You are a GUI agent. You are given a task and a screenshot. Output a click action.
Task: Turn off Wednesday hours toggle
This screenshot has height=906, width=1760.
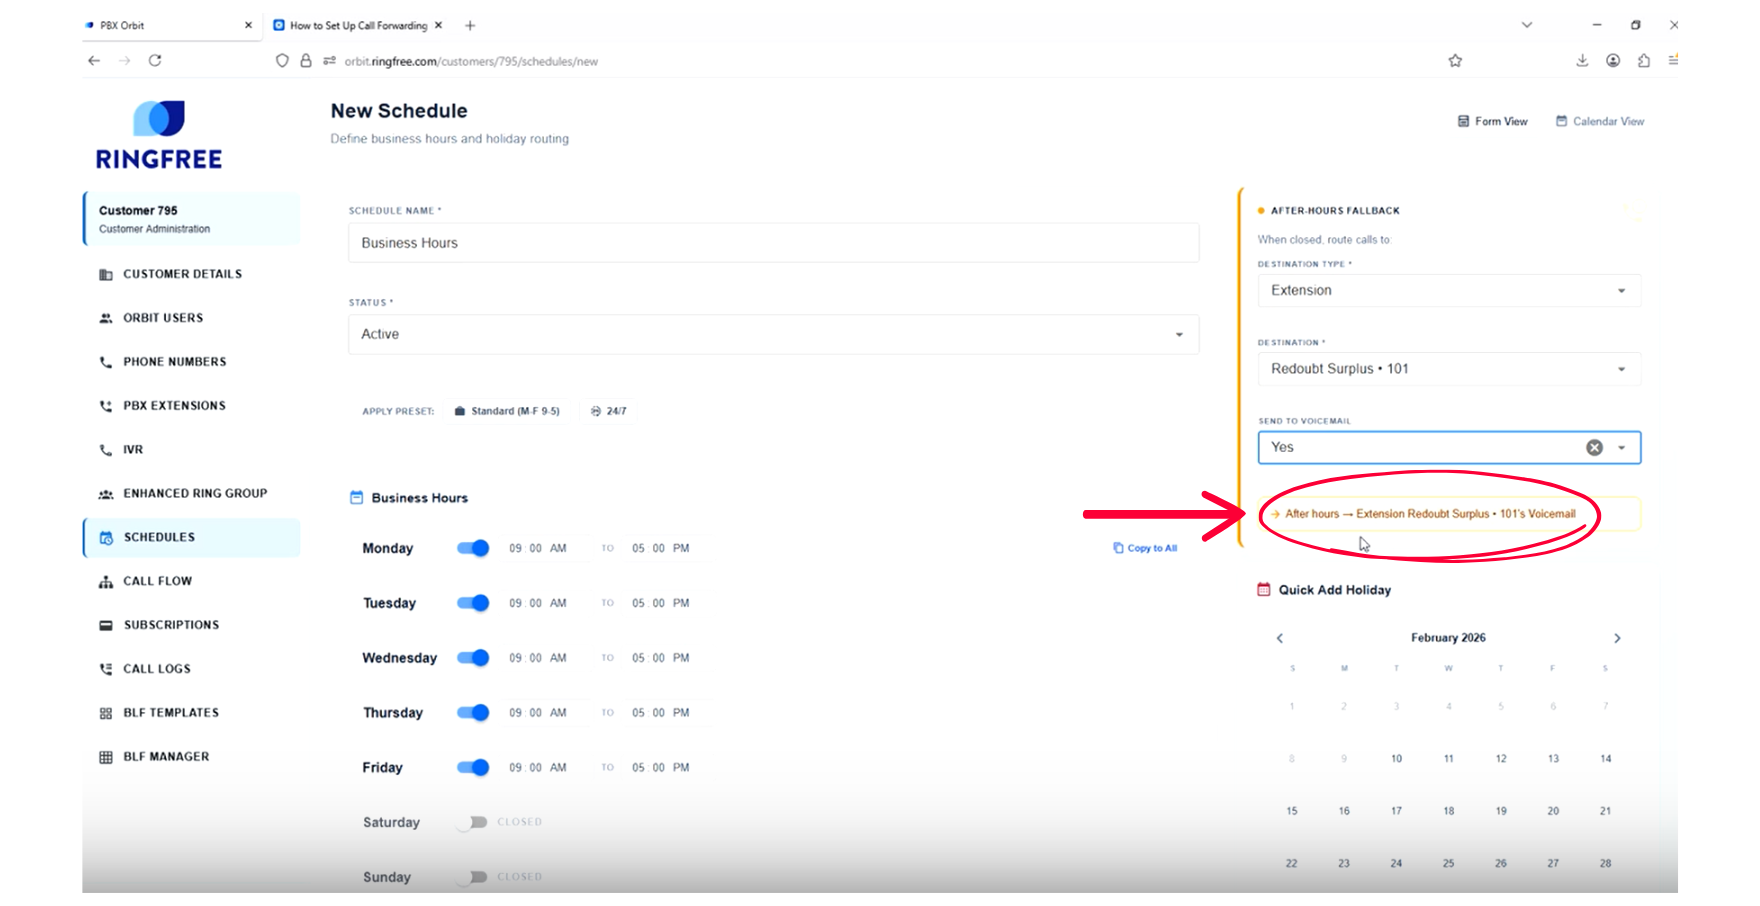(473, 658)
